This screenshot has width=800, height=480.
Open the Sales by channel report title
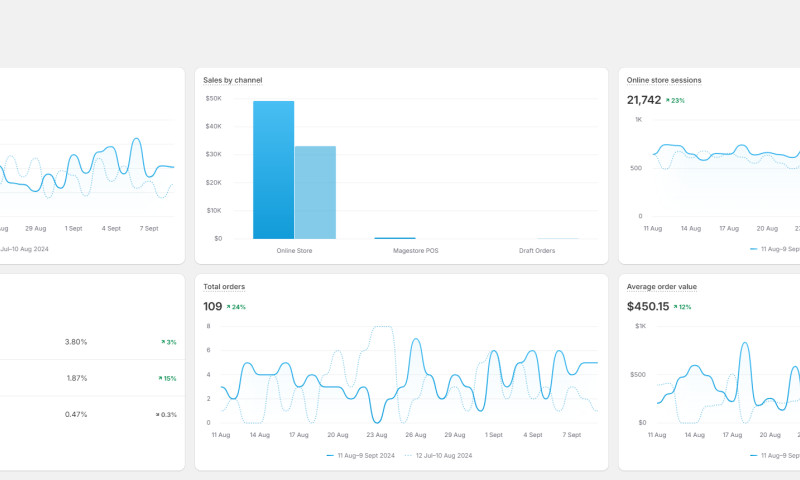(232, 80)
